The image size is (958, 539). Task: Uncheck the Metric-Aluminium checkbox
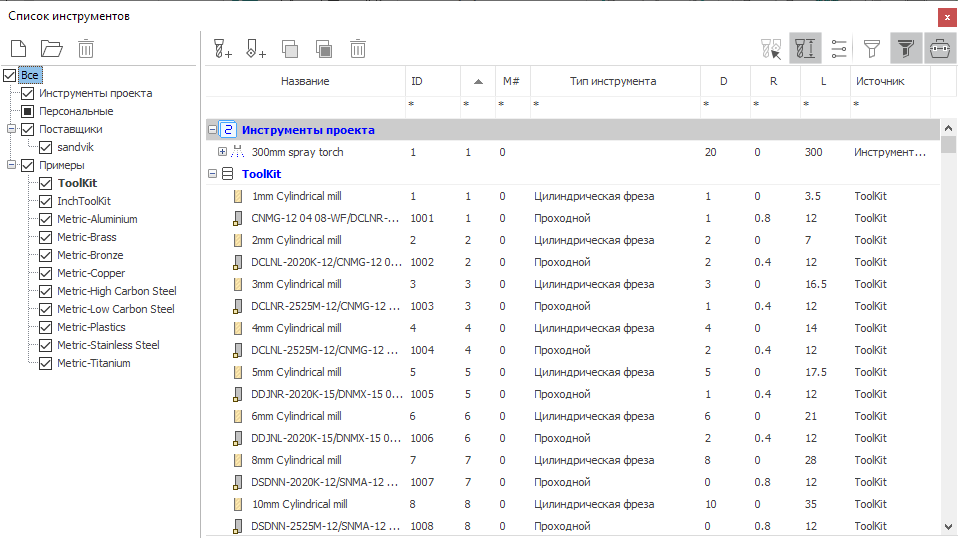(46, 219)
